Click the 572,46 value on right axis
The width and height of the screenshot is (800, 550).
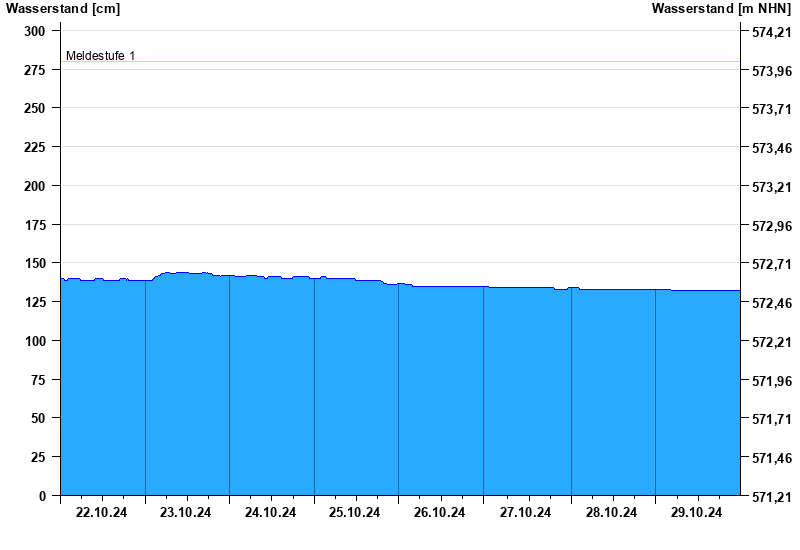(772, 303)
